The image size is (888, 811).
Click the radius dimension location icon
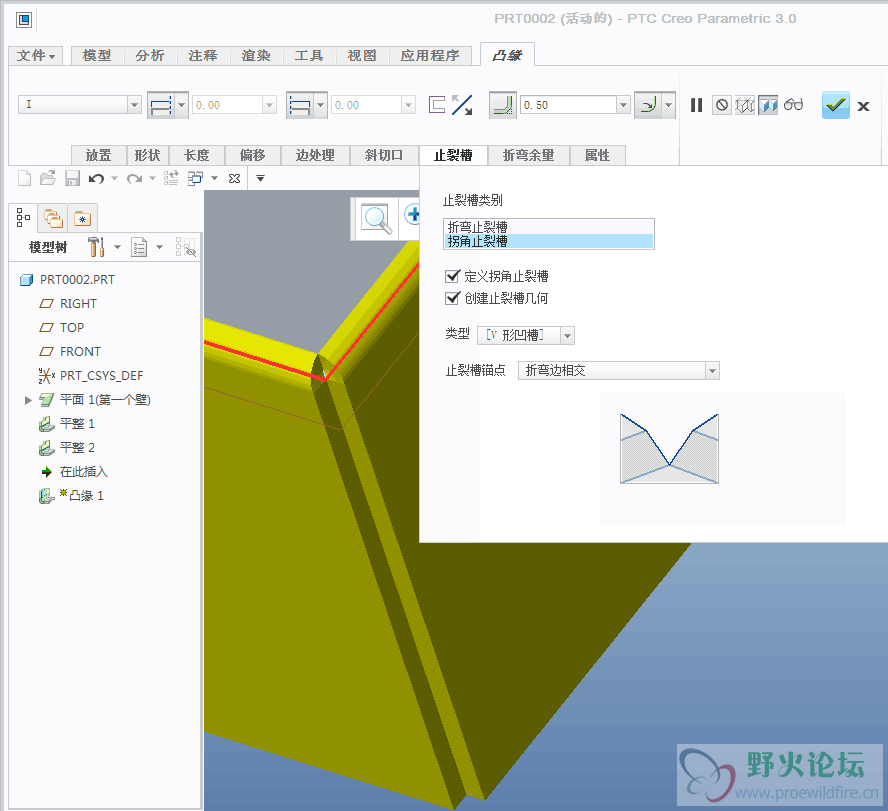tap(648, 105)
